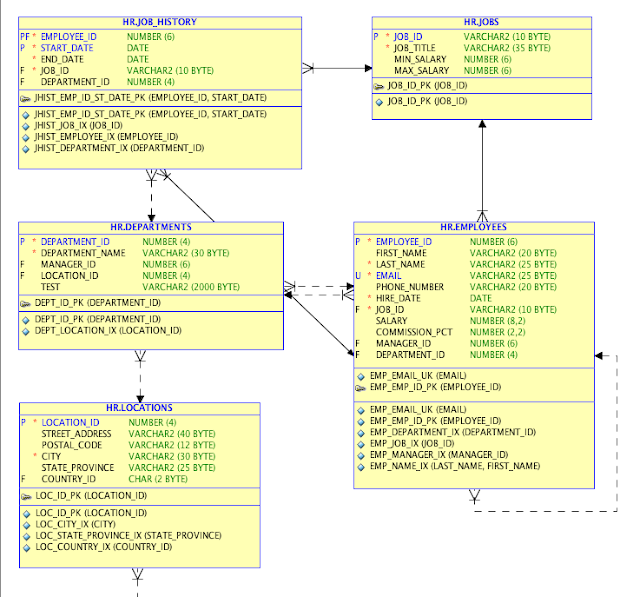640x597 pixels.
Task: Select JOB_TITLE column in HR.JOBS
Action: pos(415,48)
